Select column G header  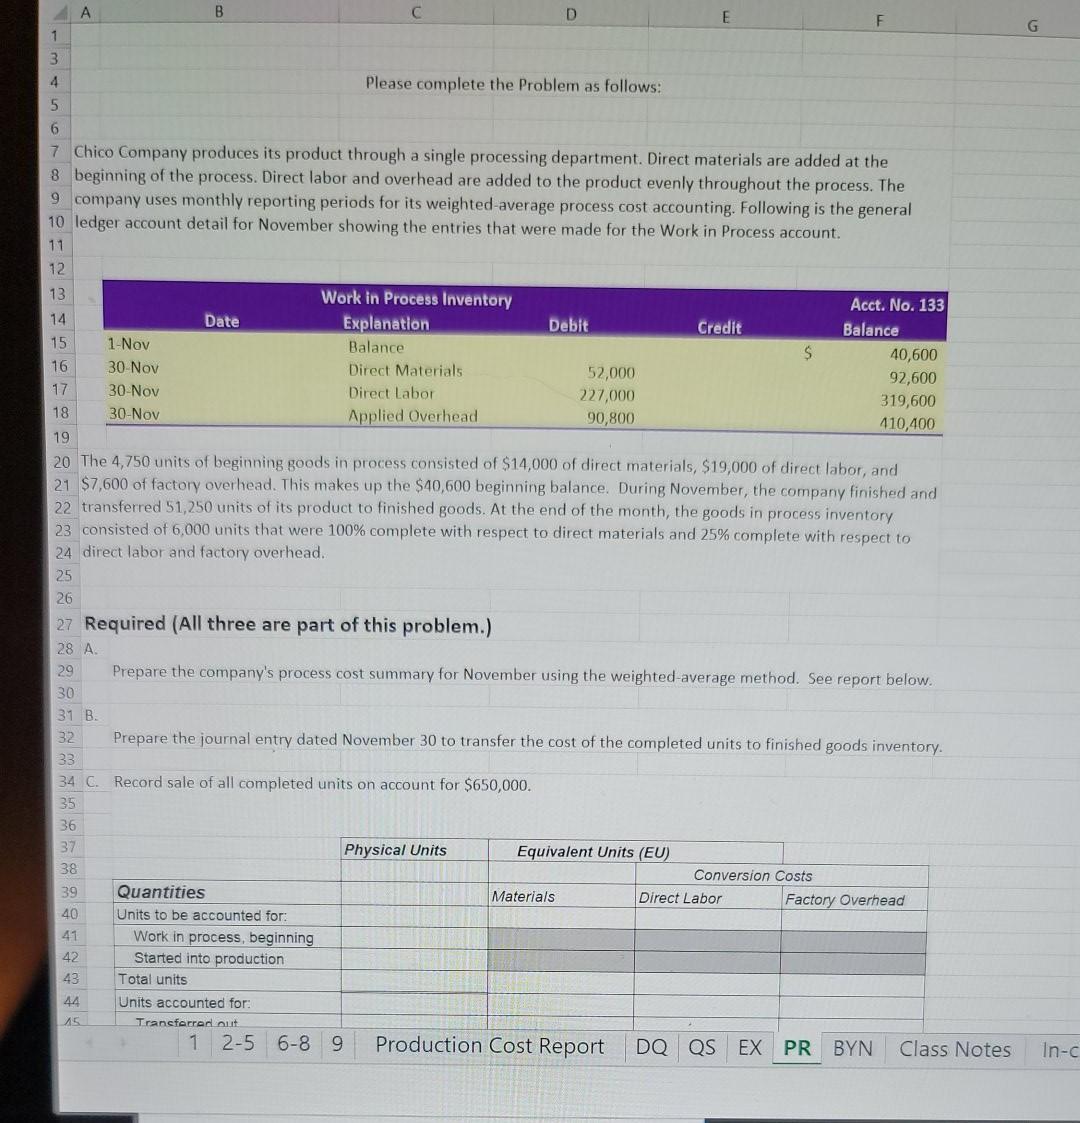(1033, 26)
